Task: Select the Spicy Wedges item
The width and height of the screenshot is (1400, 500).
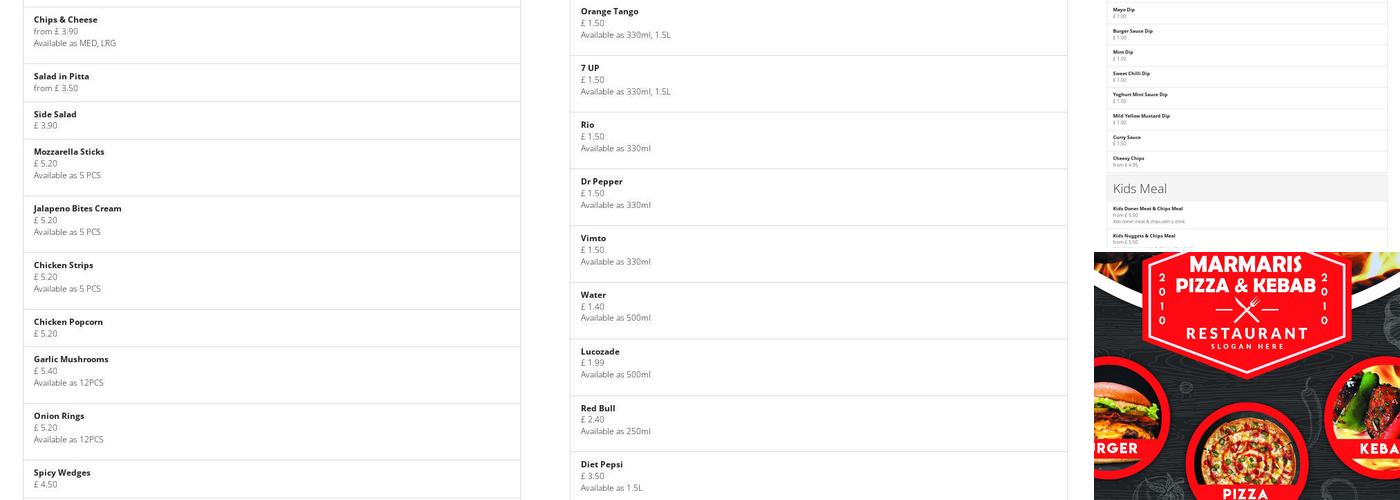Action: tap(62, 473)
